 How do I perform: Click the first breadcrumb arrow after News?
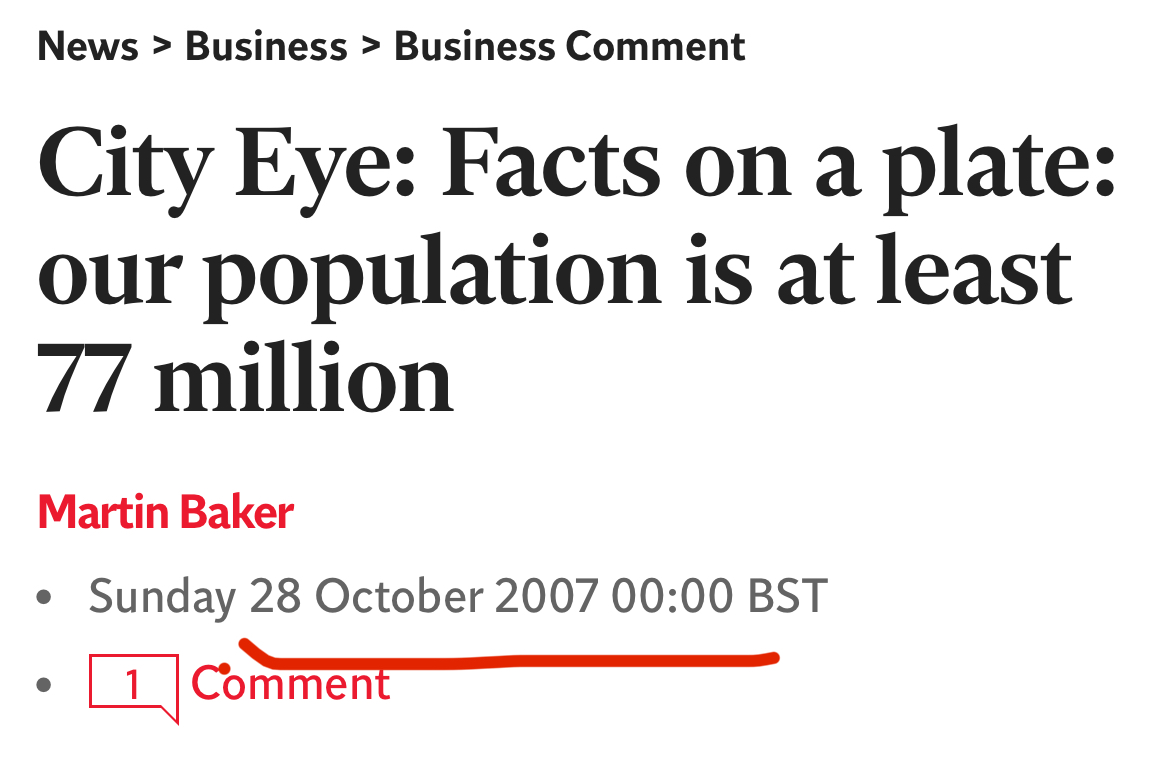[x=162, y=46]
